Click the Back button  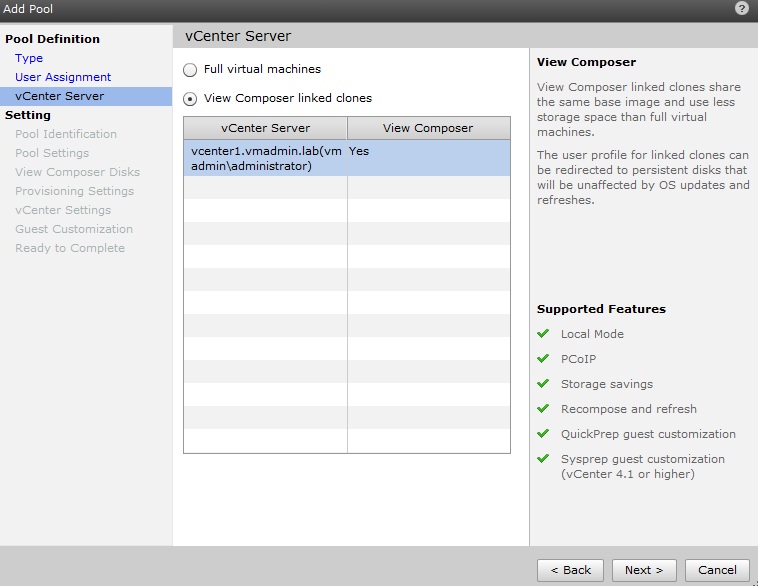(x=570, y=570)
